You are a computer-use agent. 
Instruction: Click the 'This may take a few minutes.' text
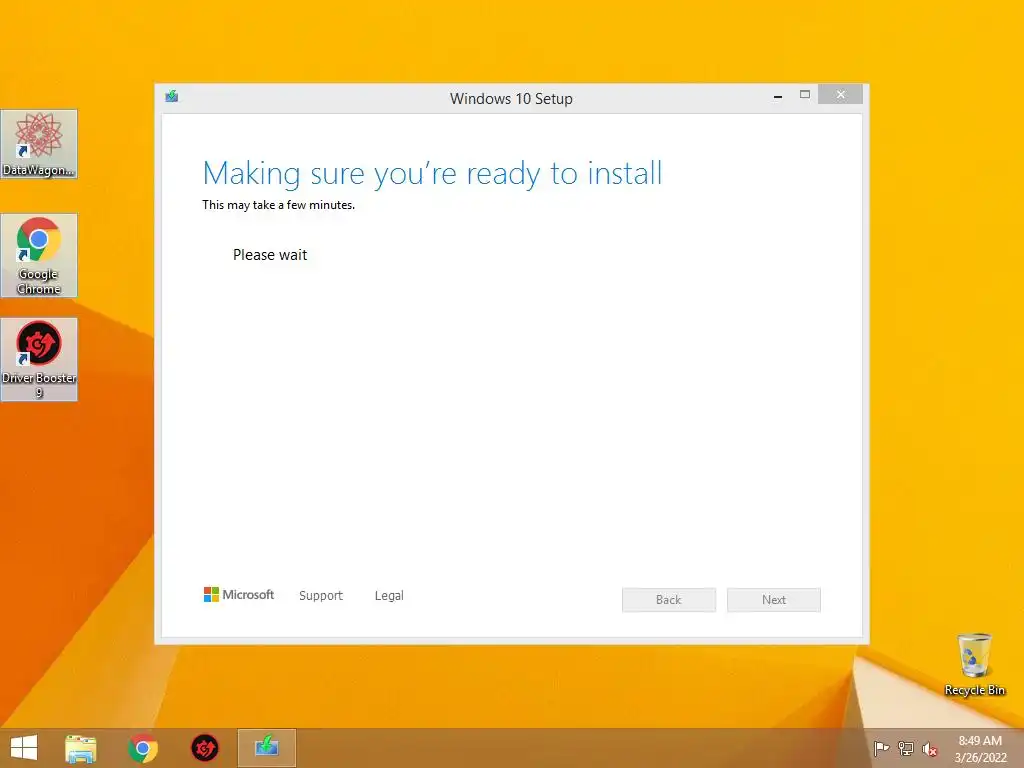coord(278,205)
